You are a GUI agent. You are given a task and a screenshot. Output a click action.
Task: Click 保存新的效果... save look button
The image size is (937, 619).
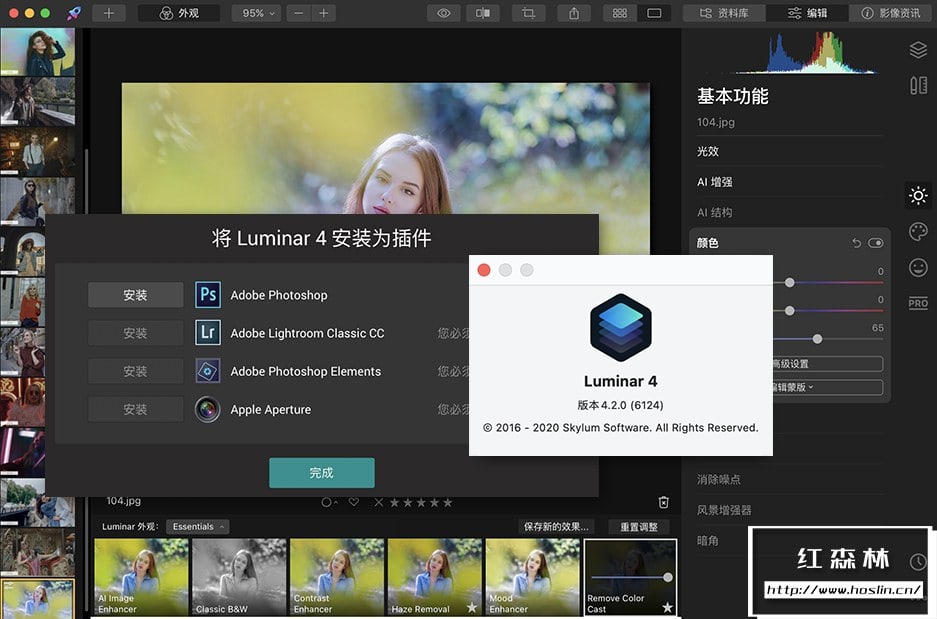point(556,526)
